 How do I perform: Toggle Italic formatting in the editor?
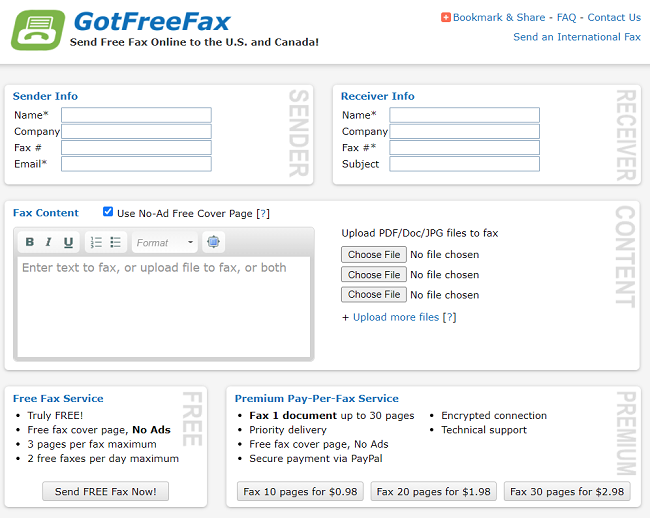point(49,242)
